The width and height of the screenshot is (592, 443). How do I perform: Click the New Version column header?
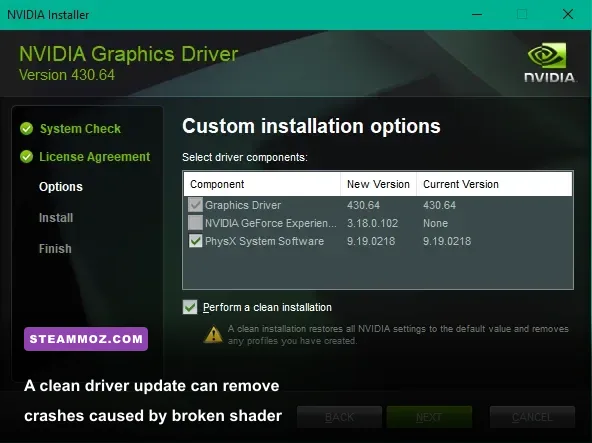coord(378,184)
